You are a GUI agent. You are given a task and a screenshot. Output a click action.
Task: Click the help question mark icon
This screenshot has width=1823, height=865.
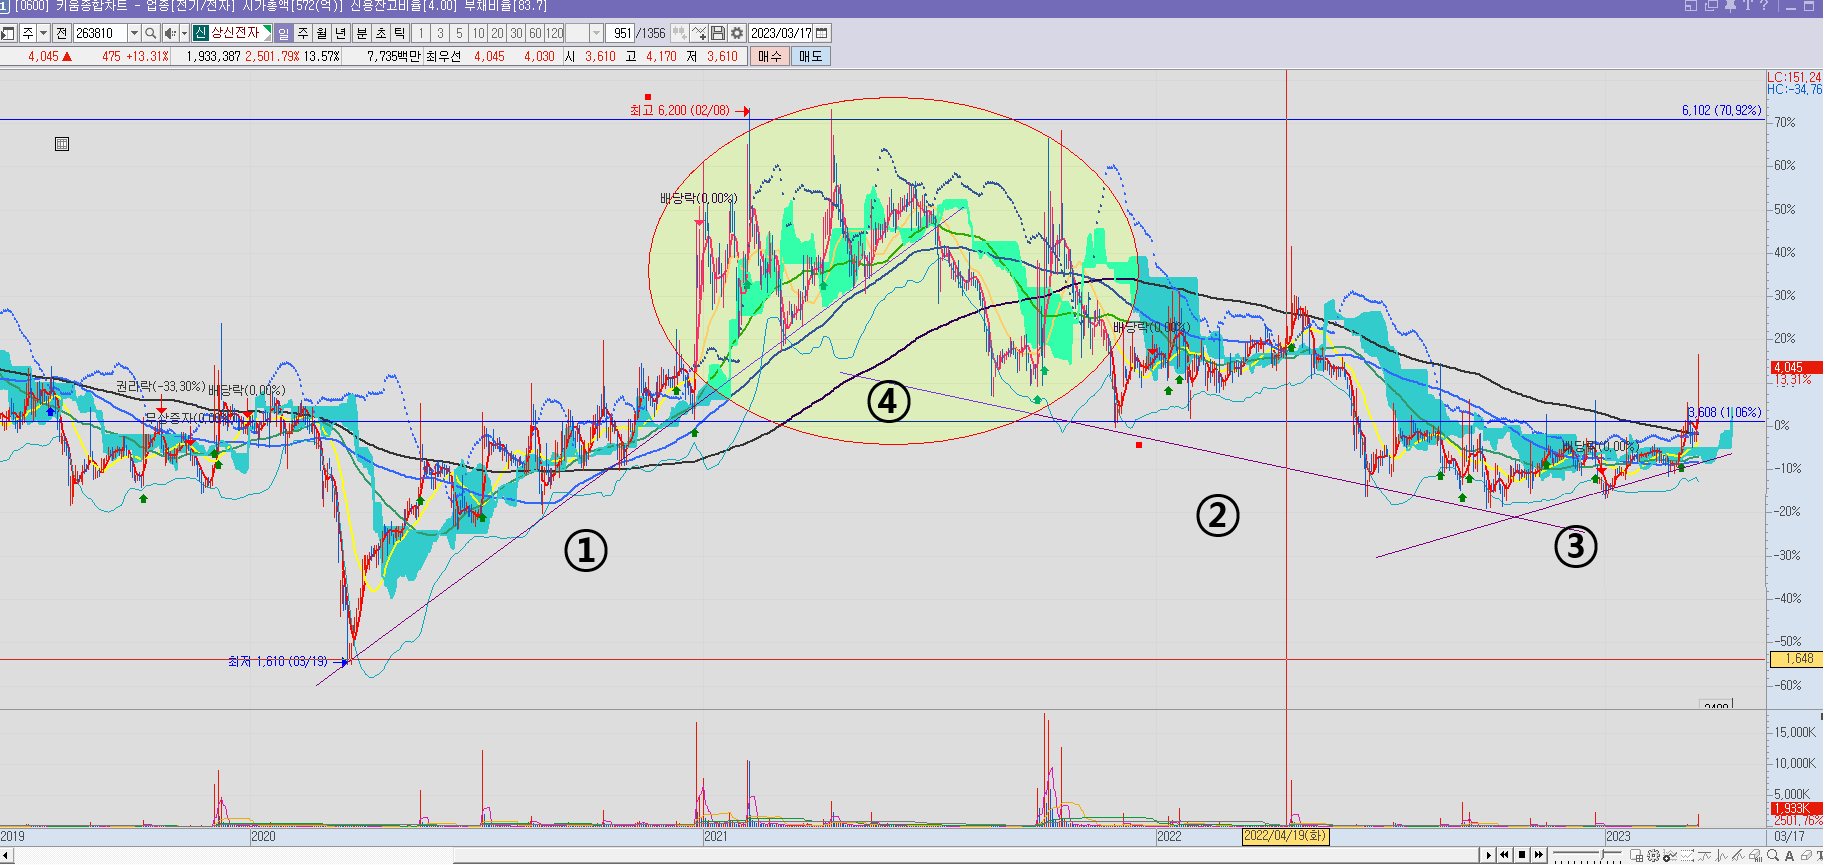coord(1764,5)
